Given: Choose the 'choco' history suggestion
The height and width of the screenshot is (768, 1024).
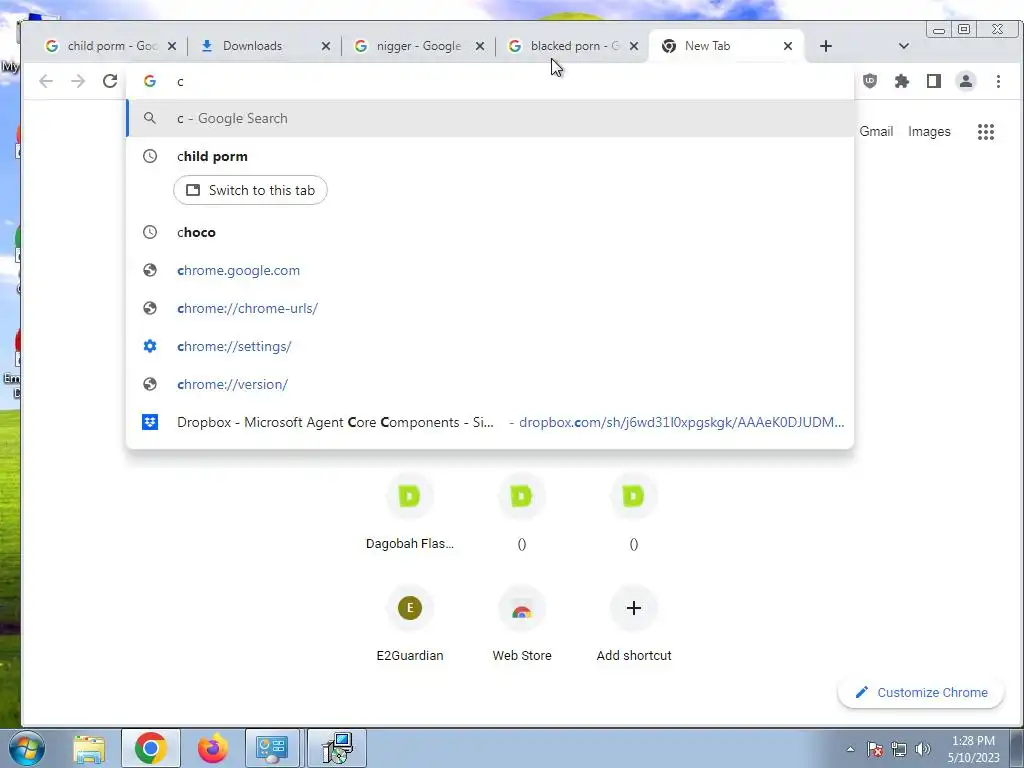Looking at the screenshot, I should pyautogui.click(x=490, y=232).
